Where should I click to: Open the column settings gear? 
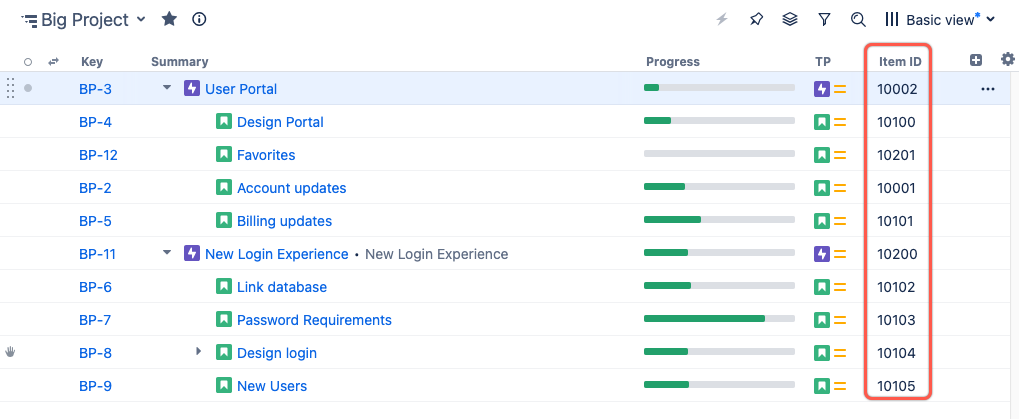[x=1007, y=61]
